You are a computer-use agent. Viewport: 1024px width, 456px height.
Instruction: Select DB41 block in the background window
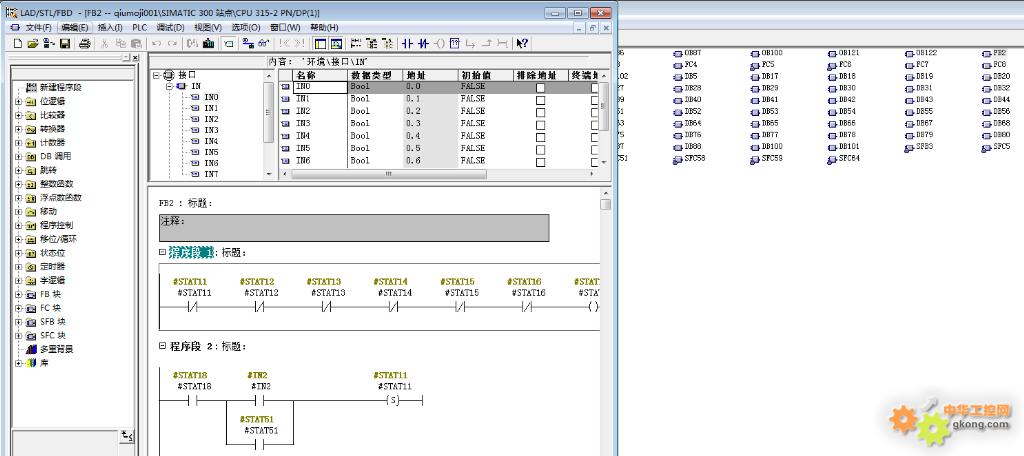point(764,100)
